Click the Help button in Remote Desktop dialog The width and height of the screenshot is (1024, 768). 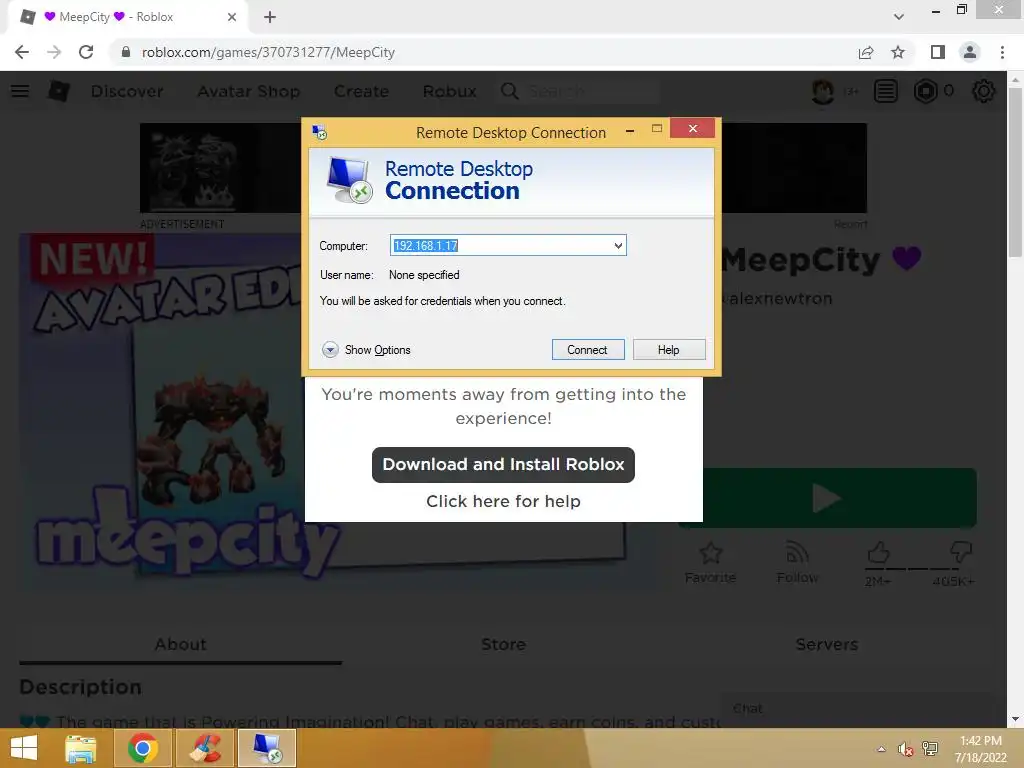pyautogui.click(x=669, y=349)
